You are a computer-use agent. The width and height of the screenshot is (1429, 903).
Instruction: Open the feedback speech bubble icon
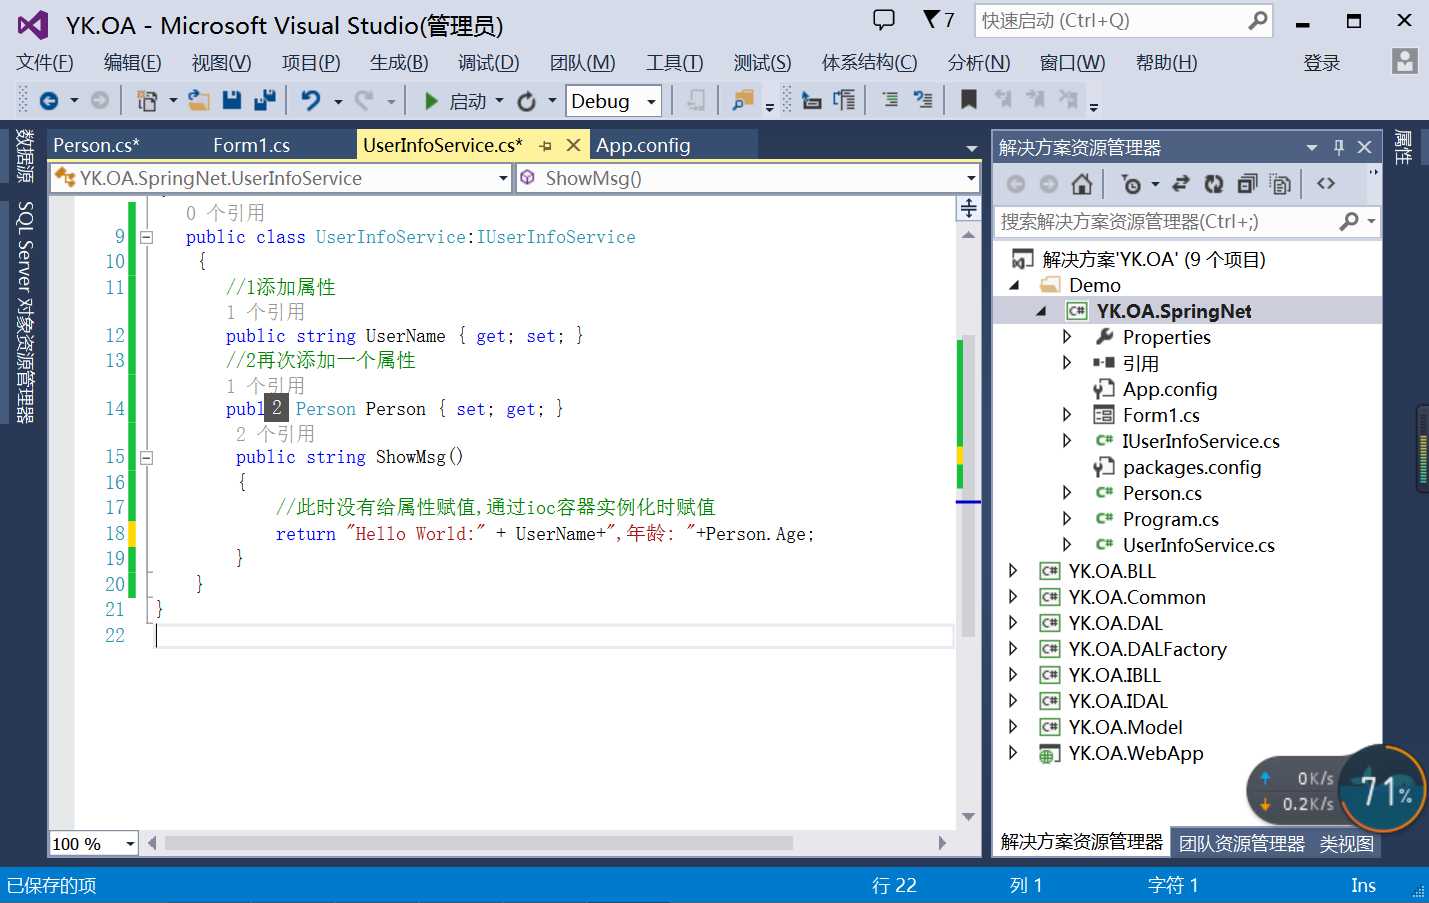pos(884,19)
